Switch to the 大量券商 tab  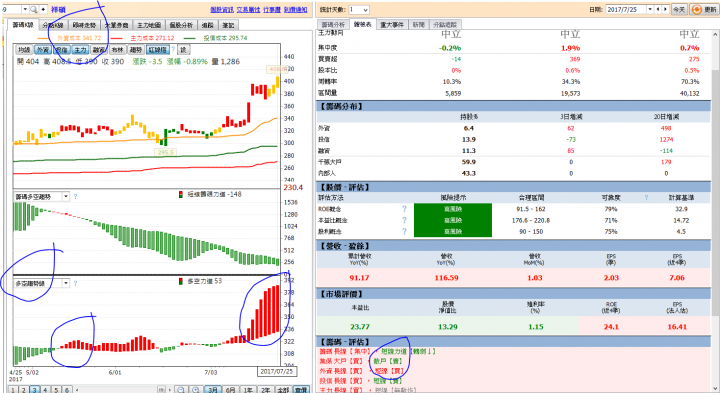point(116,25)
